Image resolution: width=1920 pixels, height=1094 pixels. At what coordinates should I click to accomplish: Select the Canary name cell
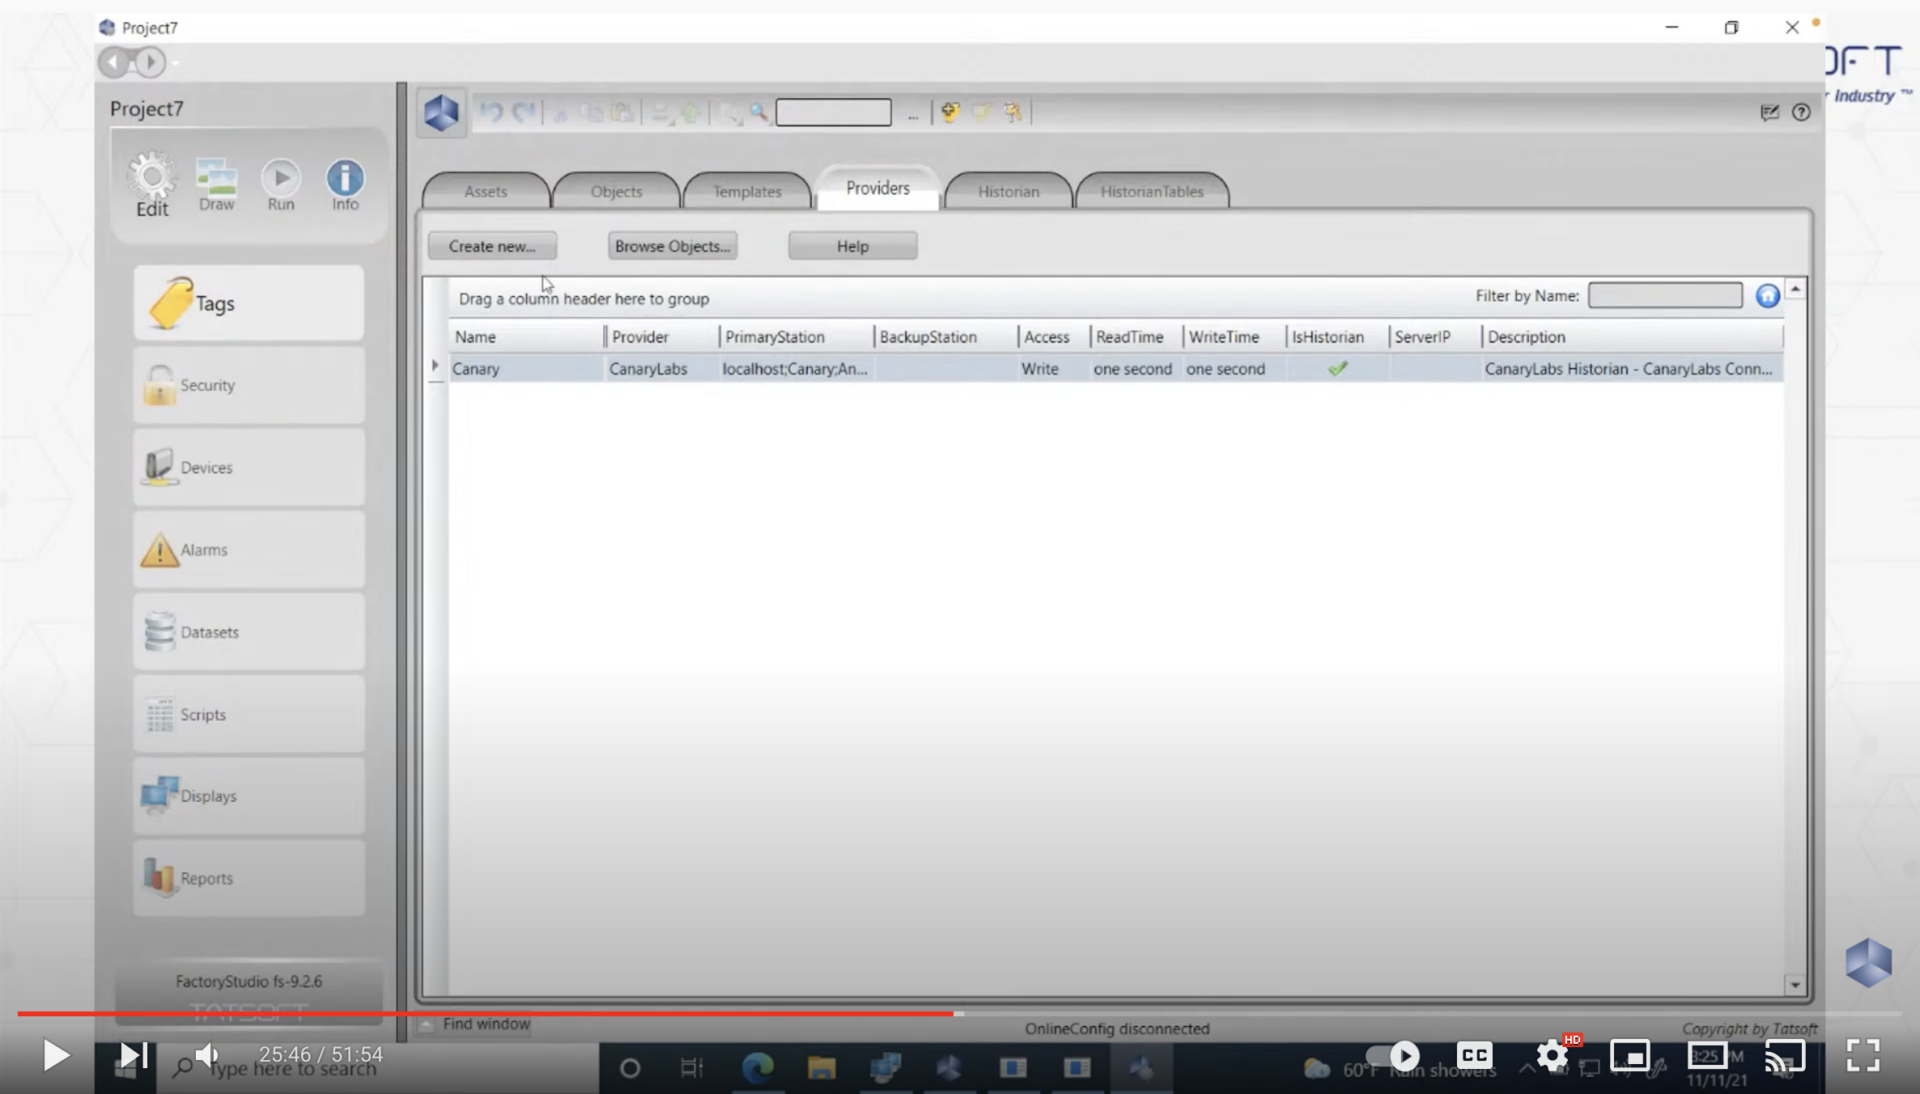tap(526, 369)
